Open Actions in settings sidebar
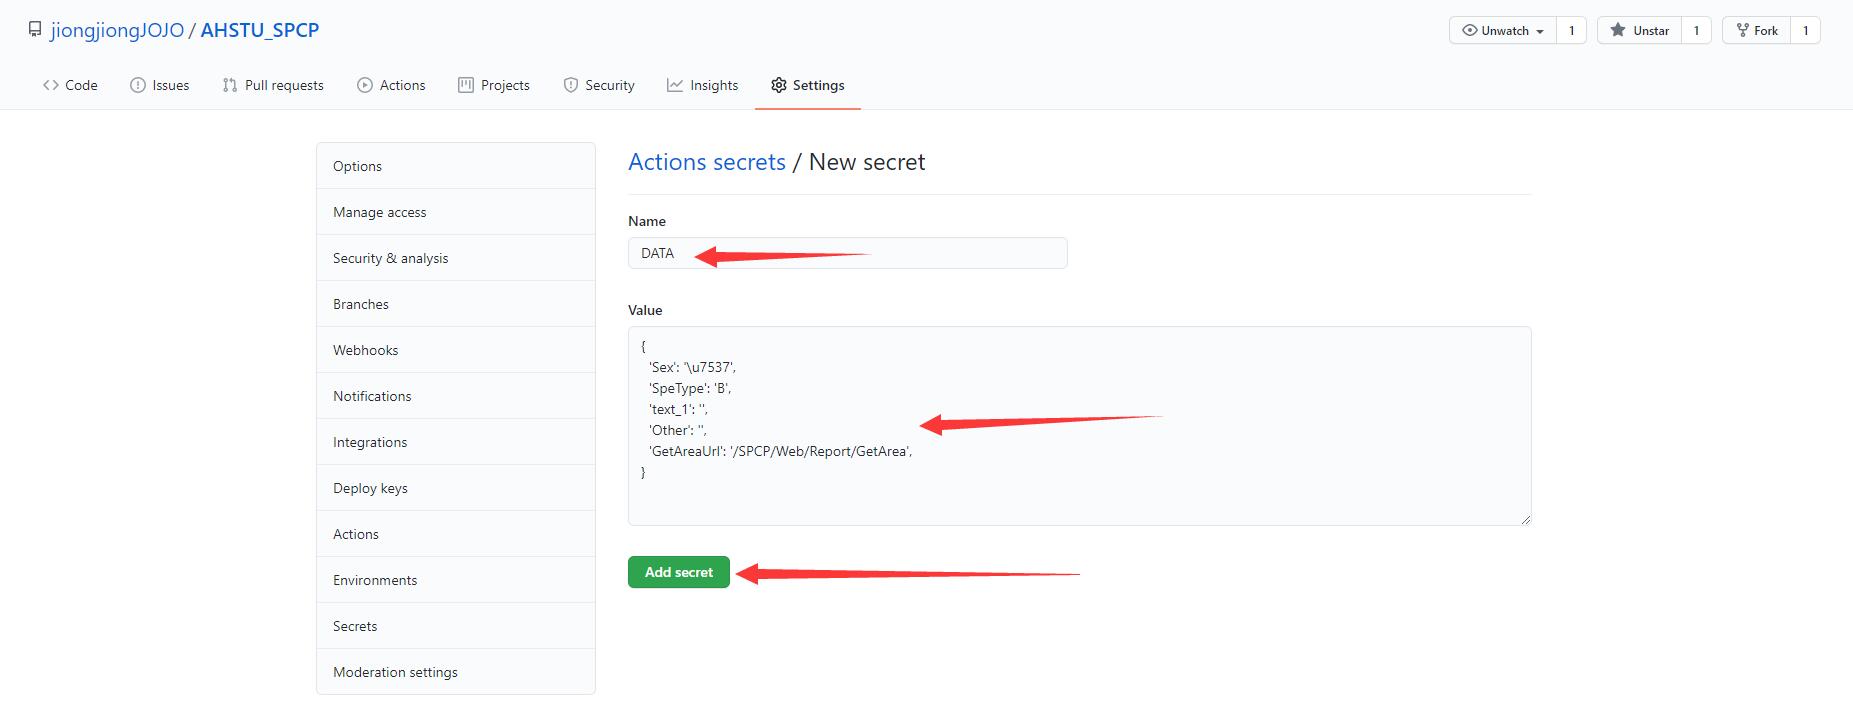Image resolution: width=1853 pixels, height=711 pixels. tap(456, 534)
